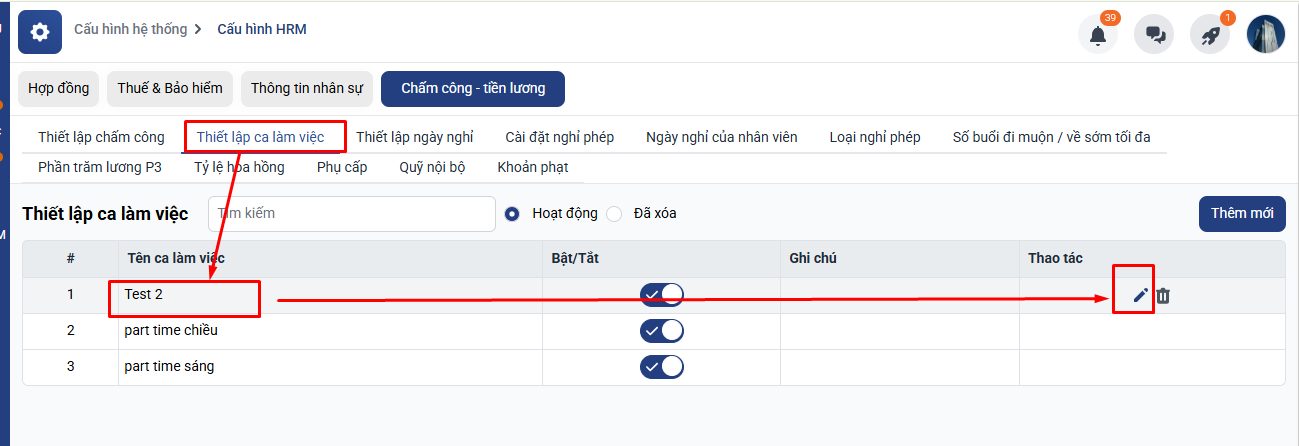Select the Hoạt động radio button
Viewport: 1299px width, 446px height.
[x=513, y=213]
